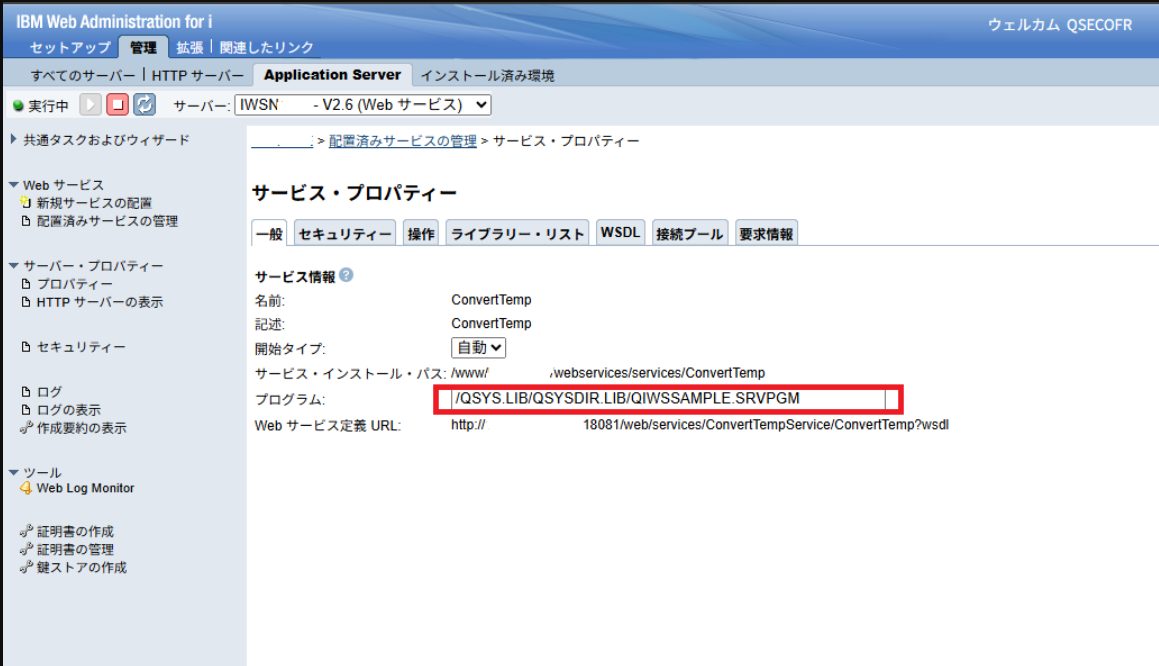
Task: Open the インストール済み環境 tab
Action: pyautogui.click(x=487, y=75)
